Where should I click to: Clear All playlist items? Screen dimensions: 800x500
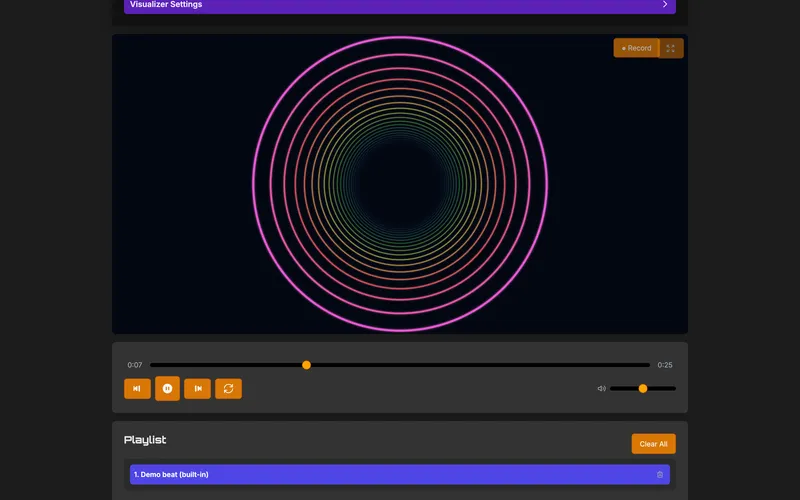pyautogui.click(x=654, y=444)
